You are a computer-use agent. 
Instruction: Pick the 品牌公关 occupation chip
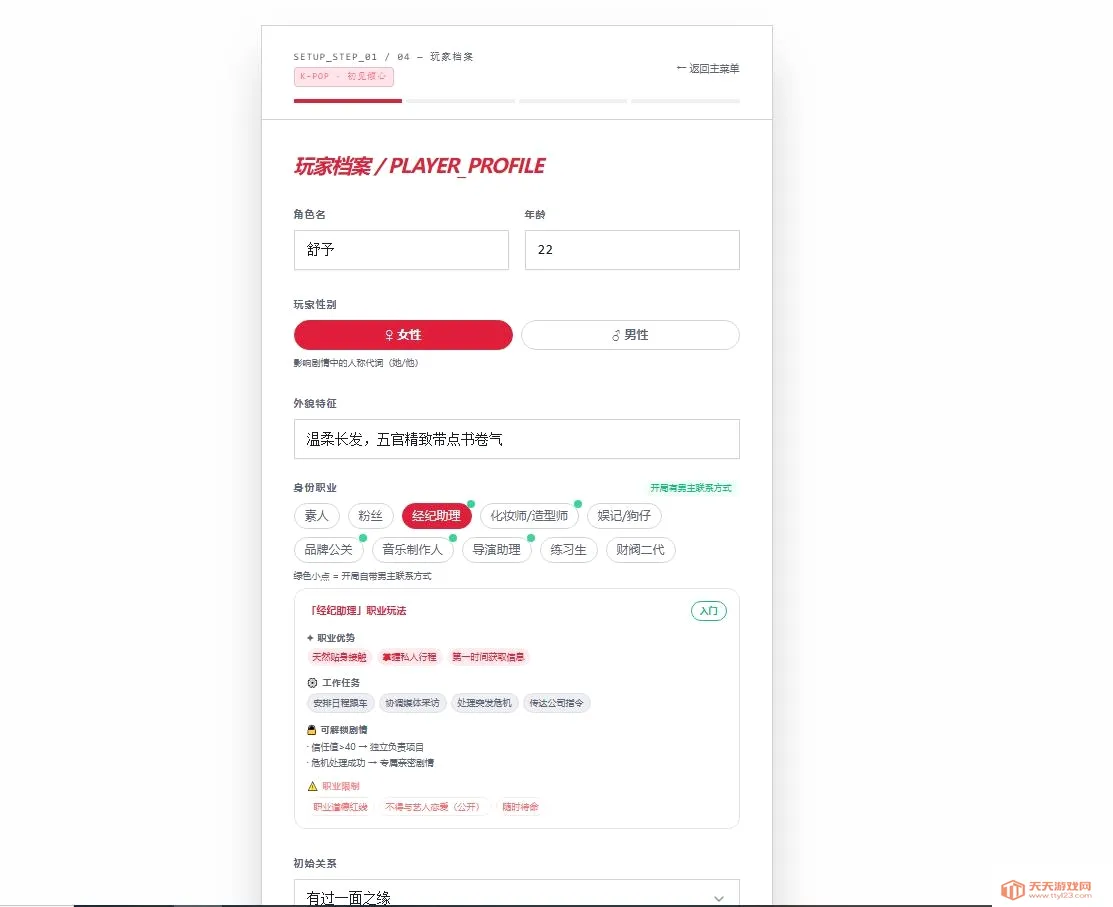[329, 550]
